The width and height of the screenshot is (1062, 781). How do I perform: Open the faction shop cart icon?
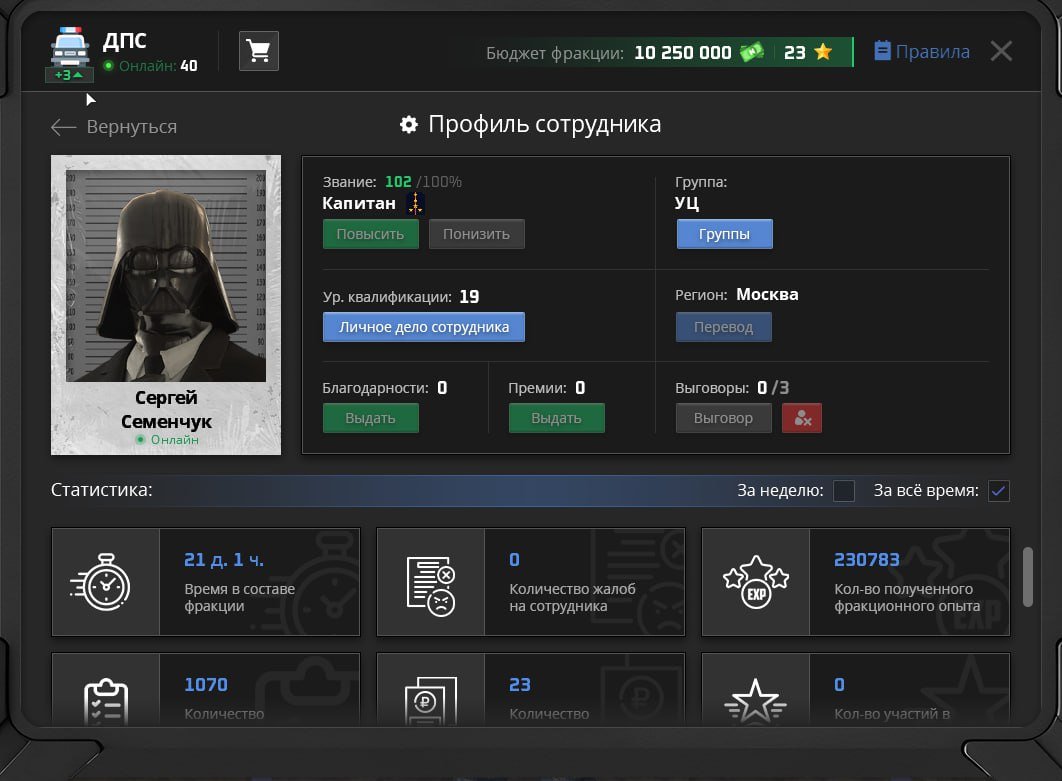[259, 51]
